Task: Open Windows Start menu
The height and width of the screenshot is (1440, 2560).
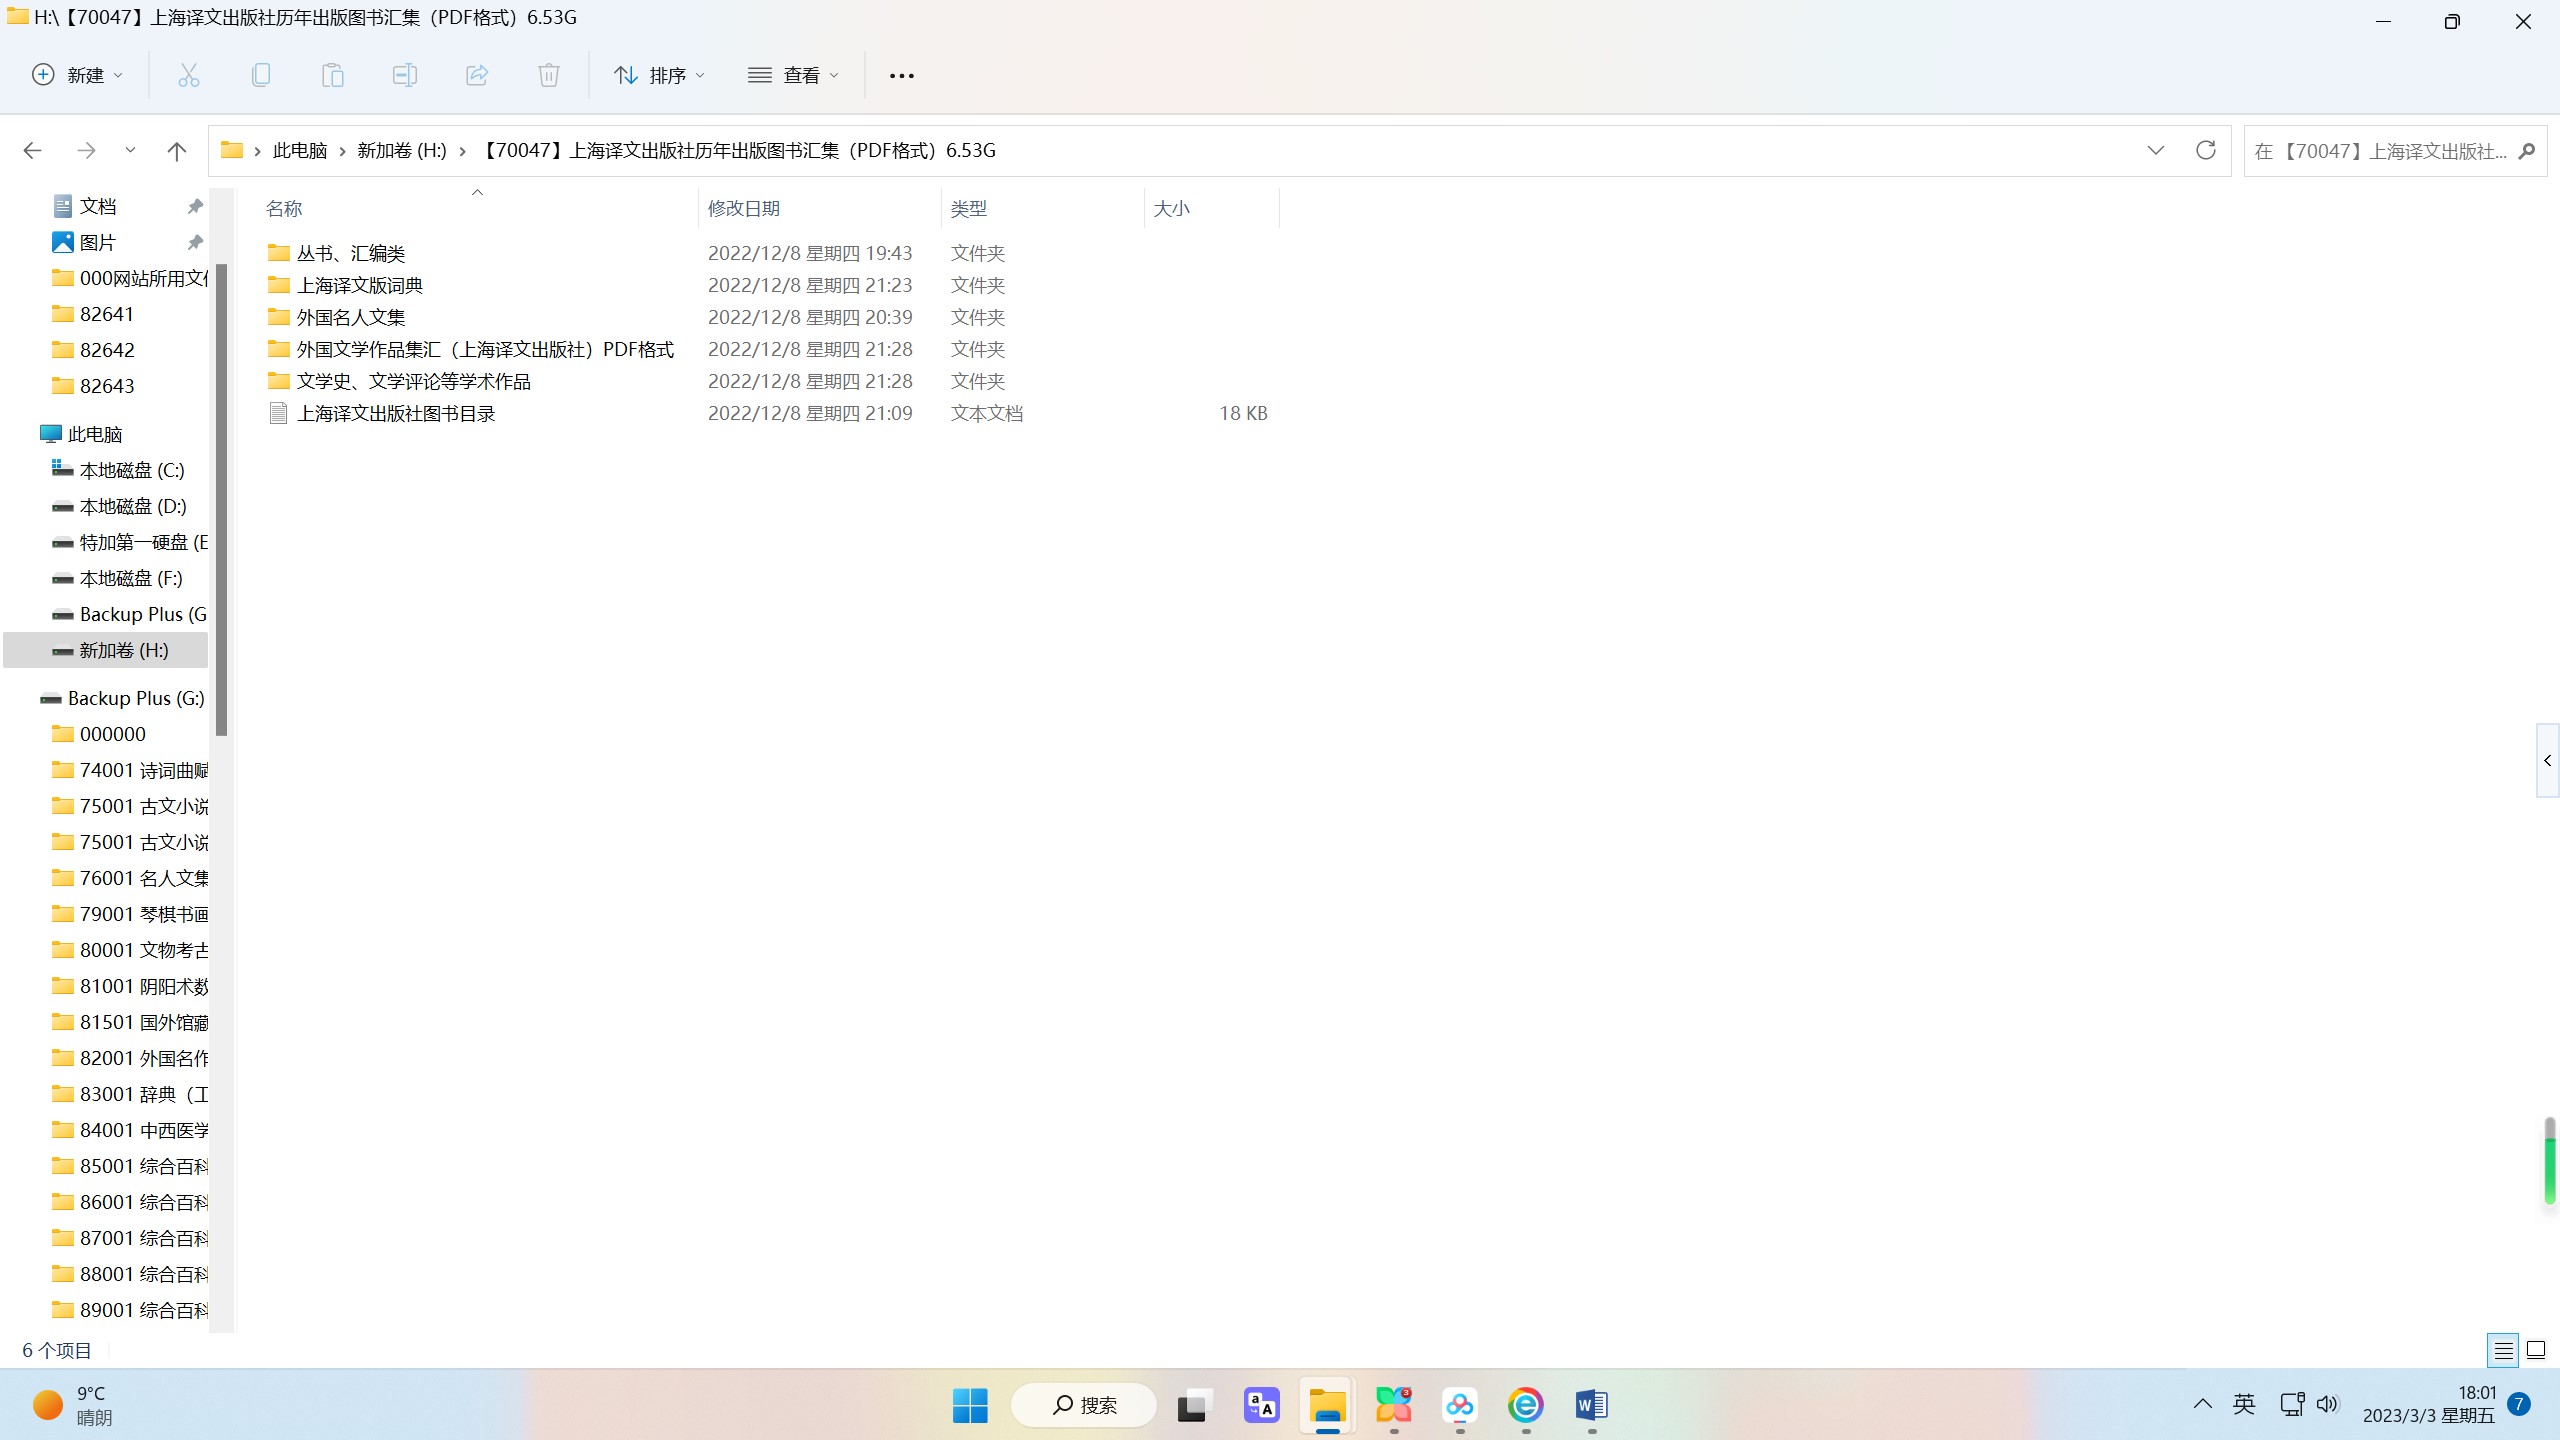Action: 970,1405
